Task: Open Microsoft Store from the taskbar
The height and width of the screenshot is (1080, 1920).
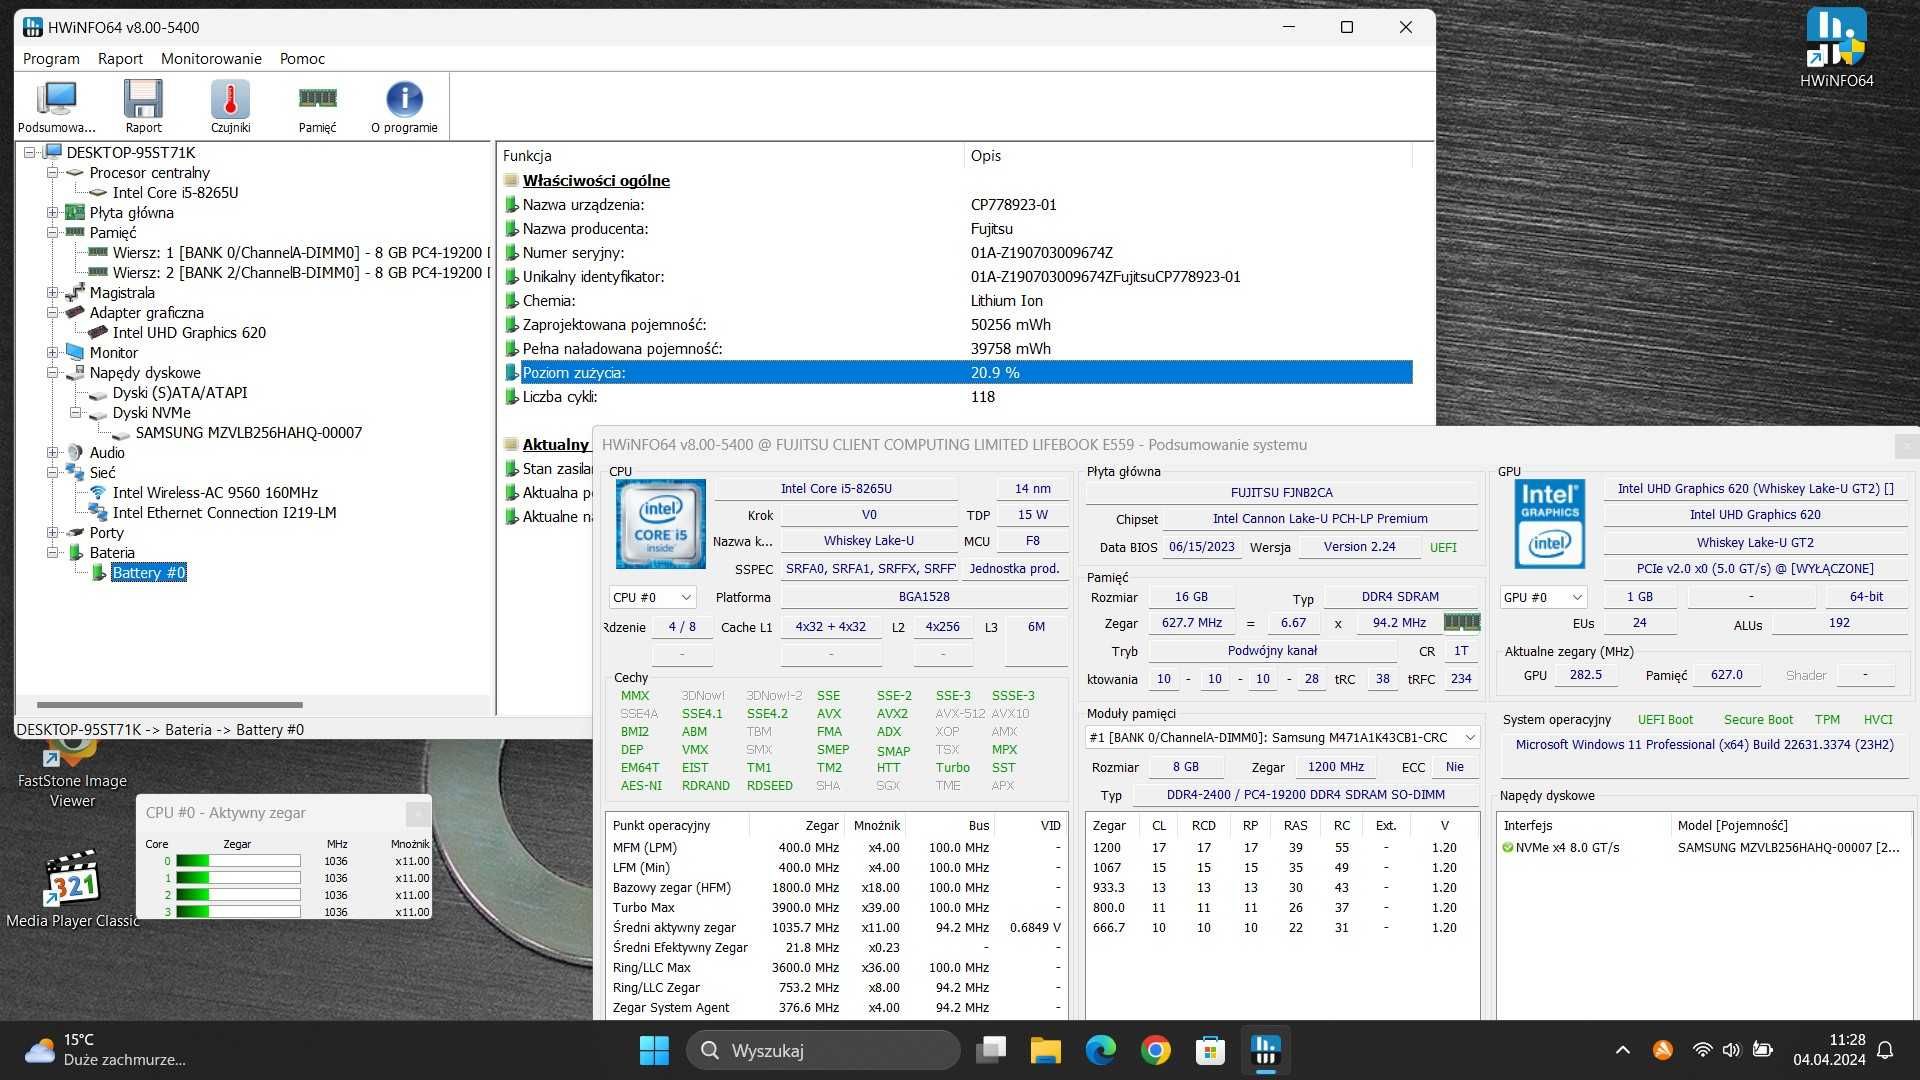Action: tap(1210, 1050)
